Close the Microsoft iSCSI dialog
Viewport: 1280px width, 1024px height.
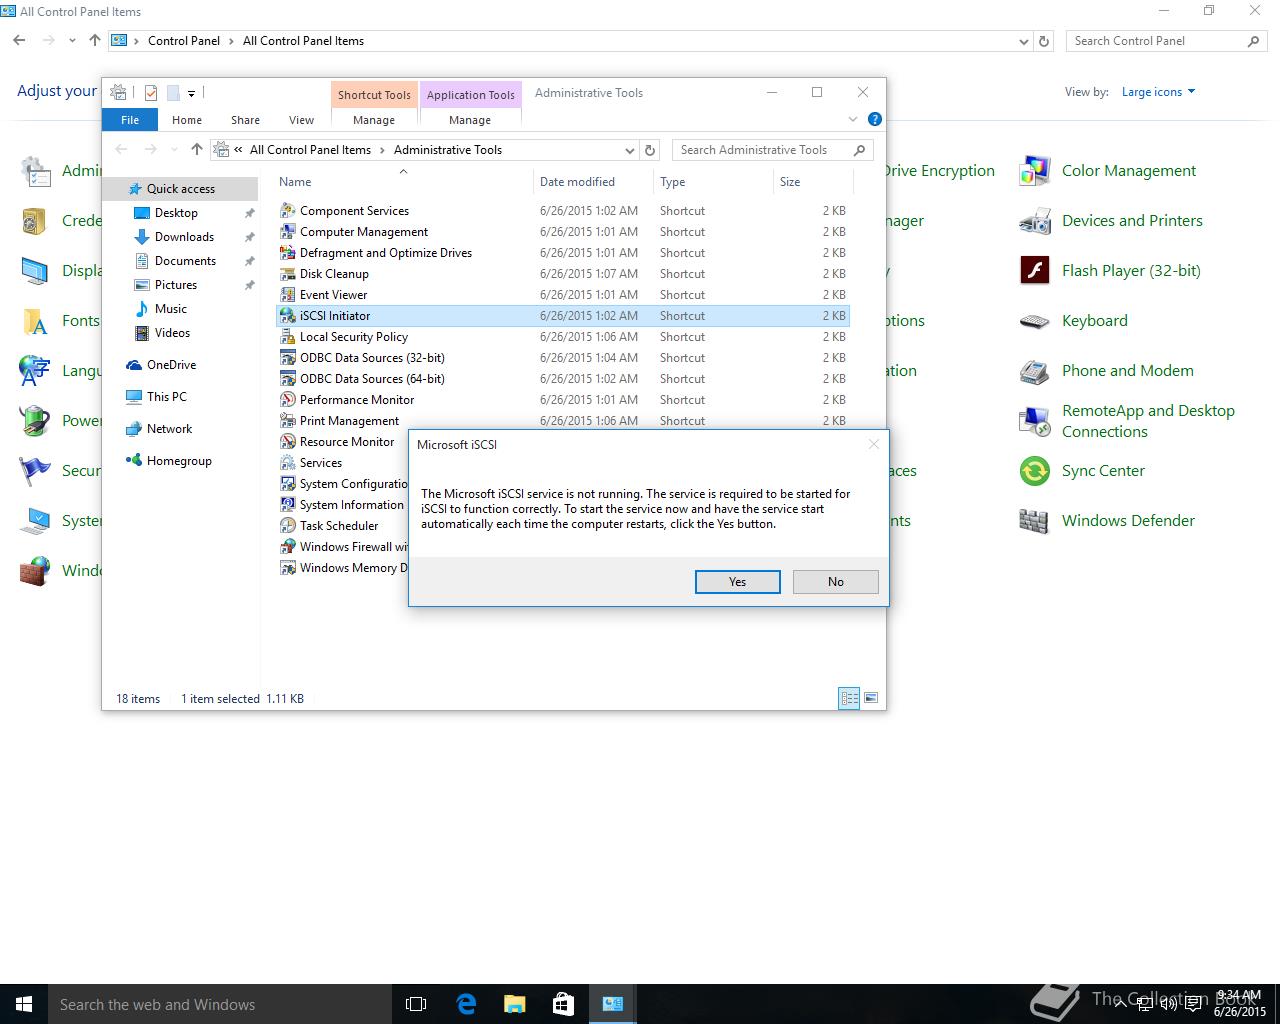pos(873,444)
